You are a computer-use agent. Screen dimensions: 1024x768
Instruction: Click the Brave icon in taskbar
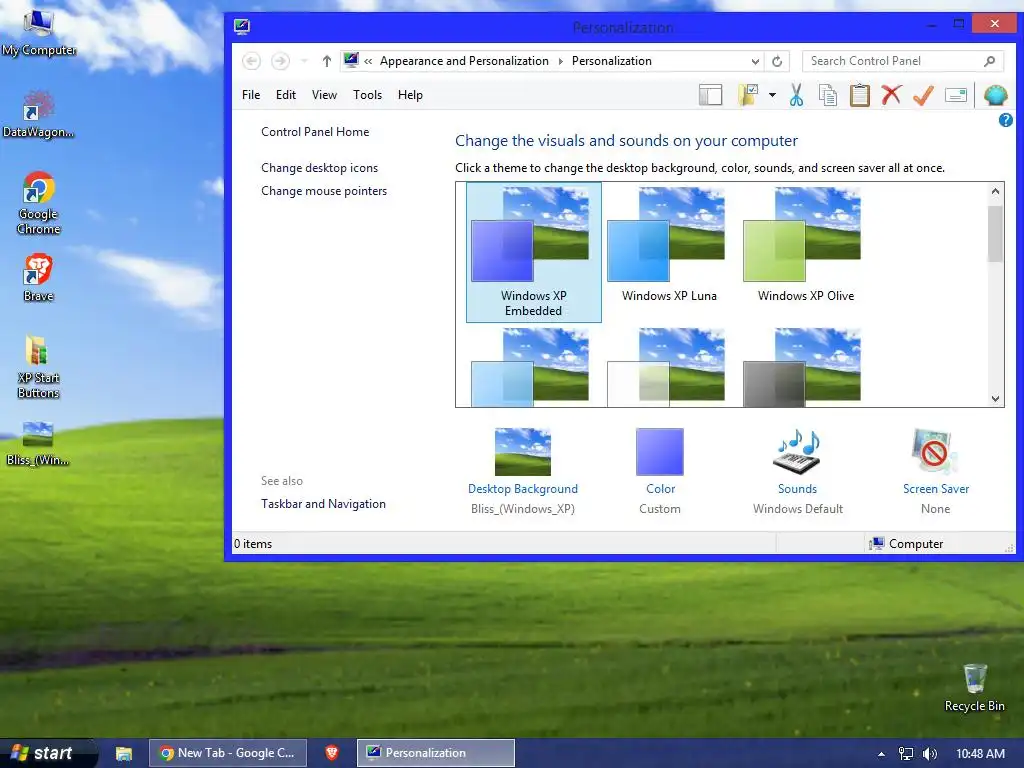pos(332,753)
